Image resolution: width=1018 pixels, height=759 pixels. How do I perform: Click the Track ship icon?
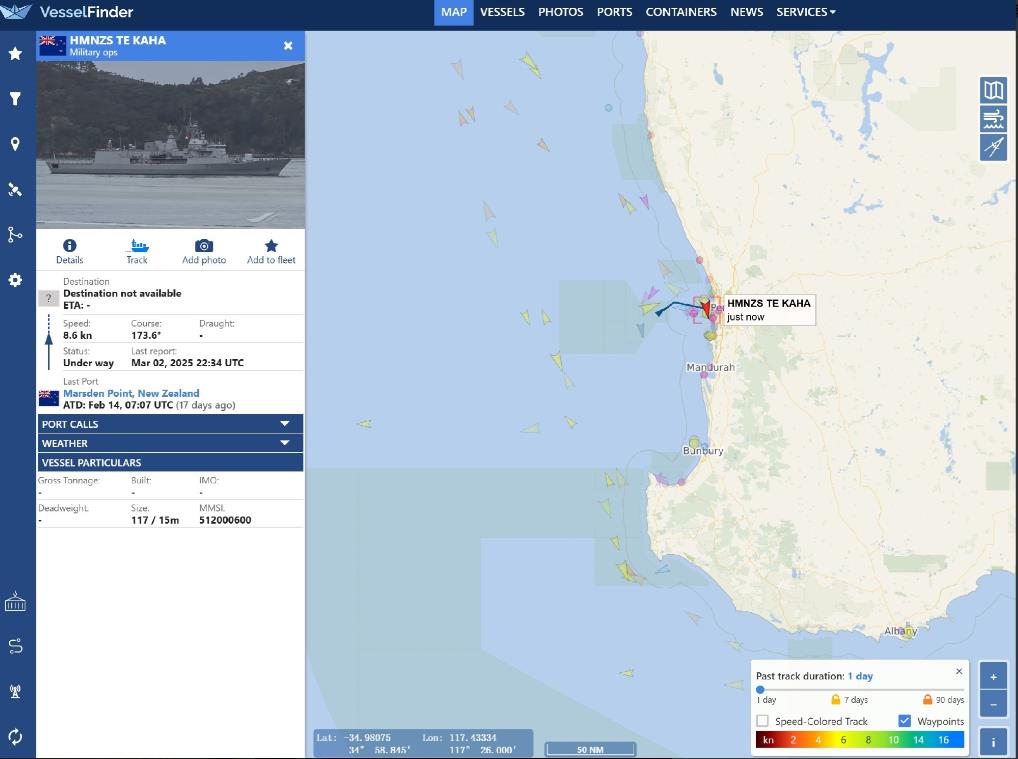pyautogui.click(x=137, y=245)
